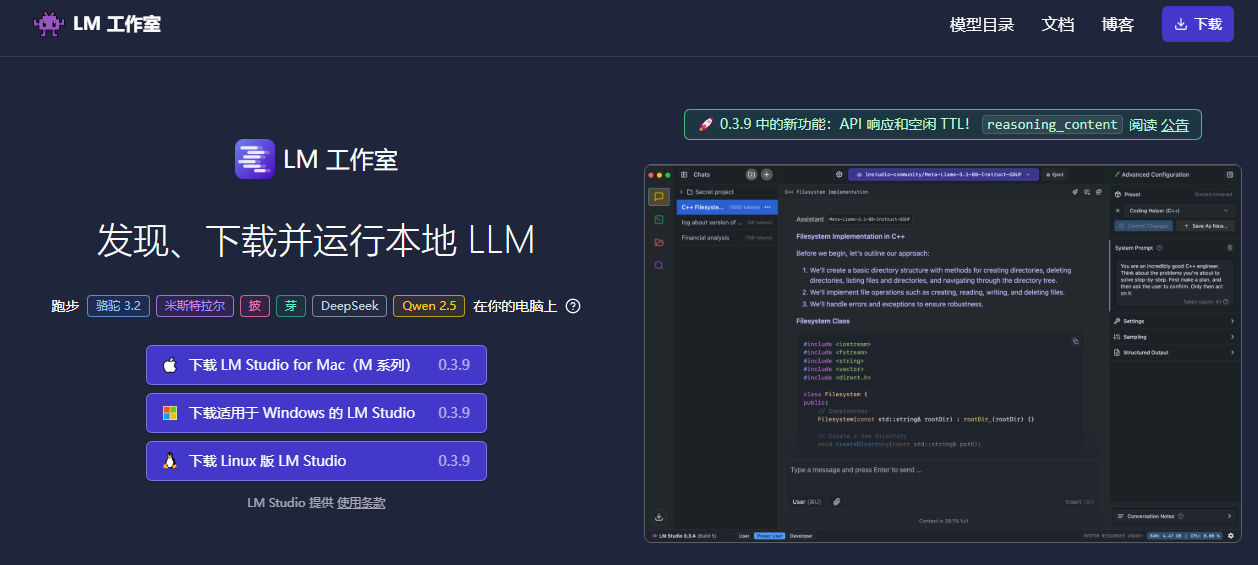Viewport: 1258px width, 565px height.
Task: Click the paperclip attach file icon
Action: [x=836, y=501]
